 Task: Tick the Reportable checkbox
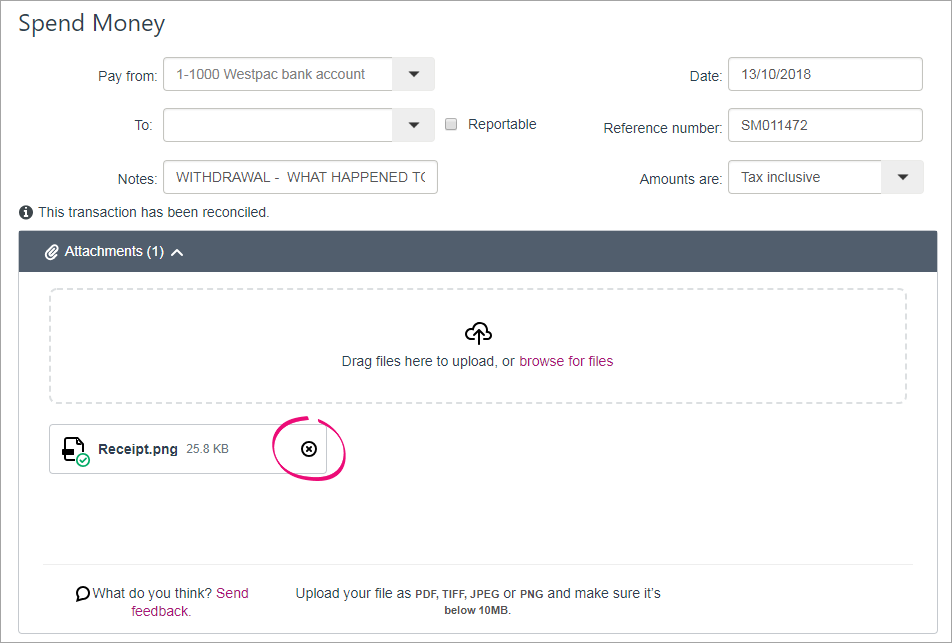(451, 124)
